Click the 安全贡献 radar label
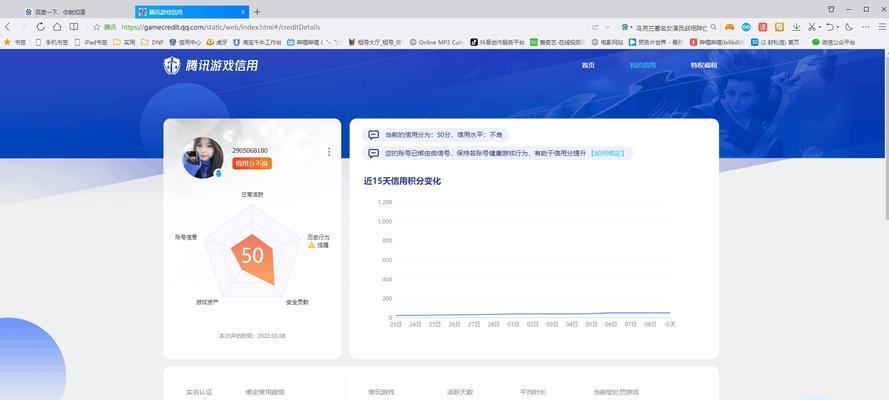The height and width of the screenshot is (400, 889). point(298,303)
